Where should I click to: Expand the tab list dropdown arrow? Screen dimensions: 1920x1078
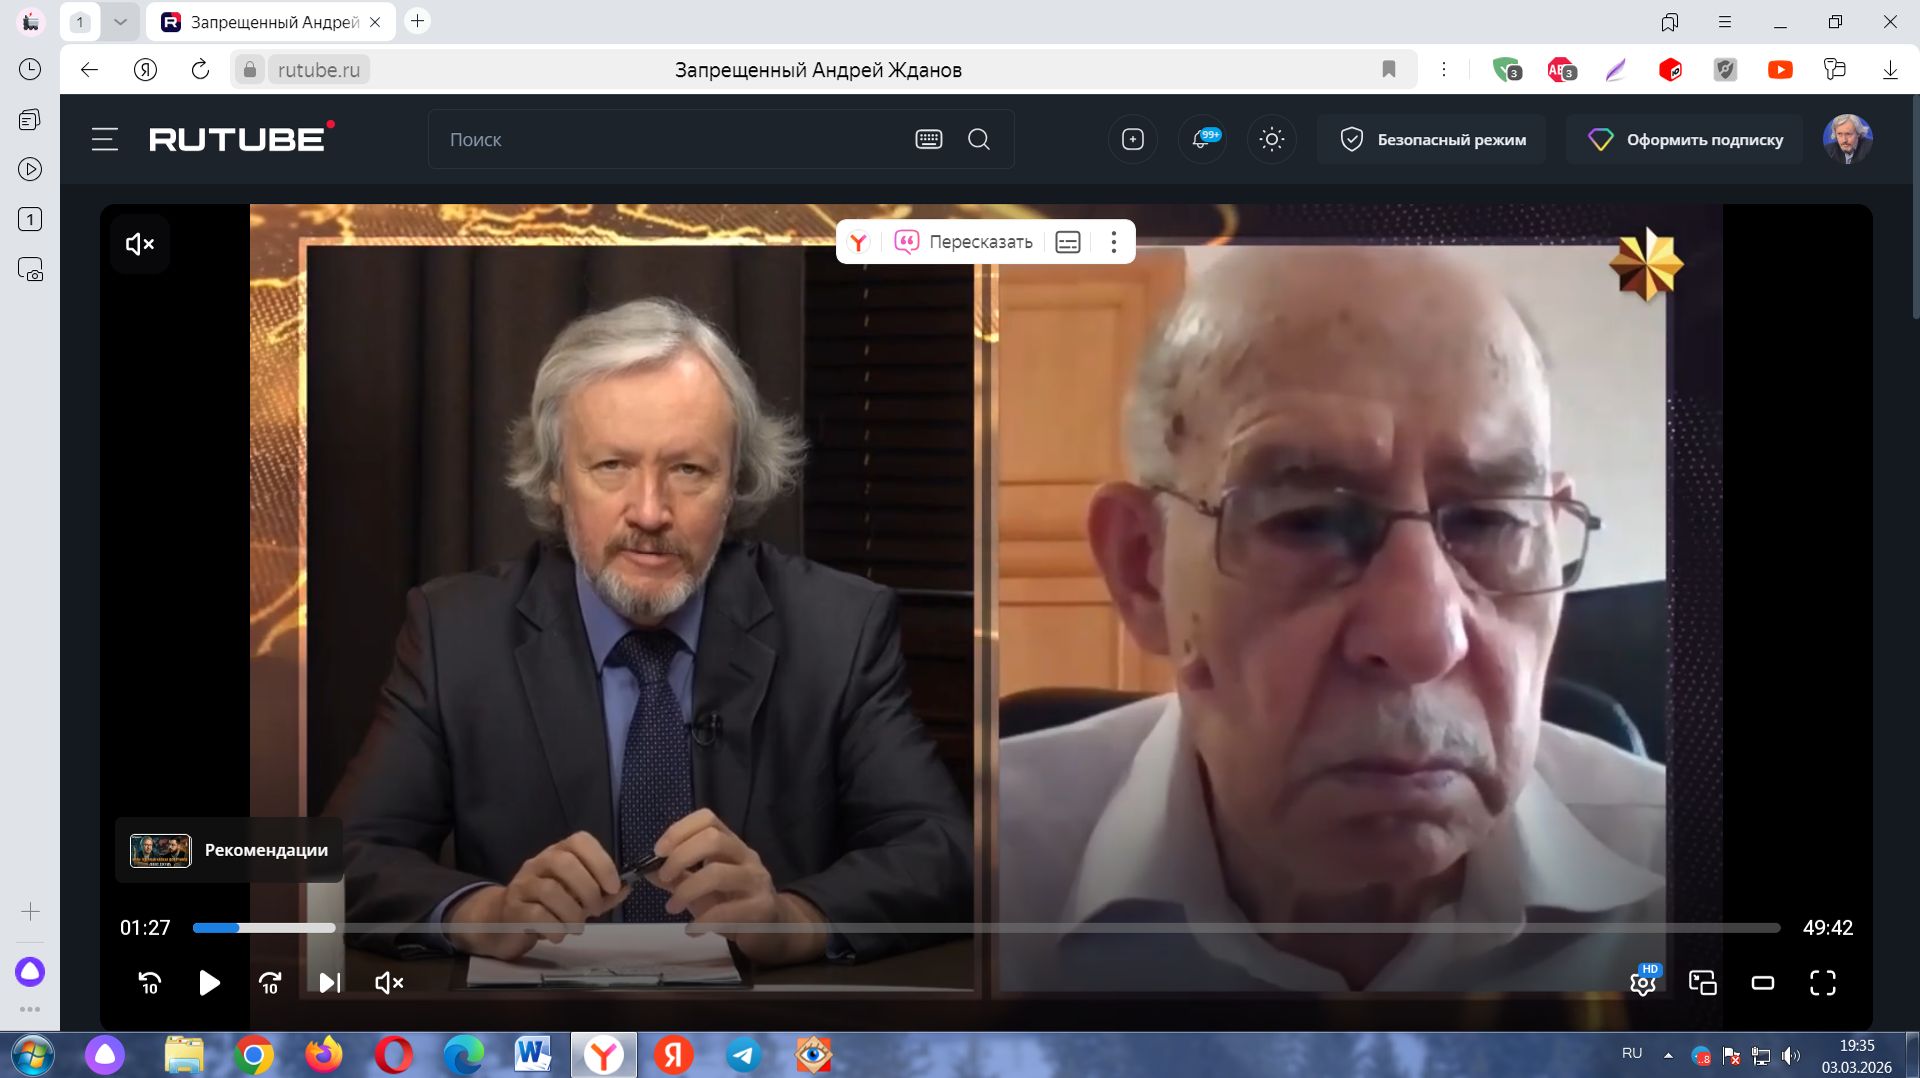point(120,22)
